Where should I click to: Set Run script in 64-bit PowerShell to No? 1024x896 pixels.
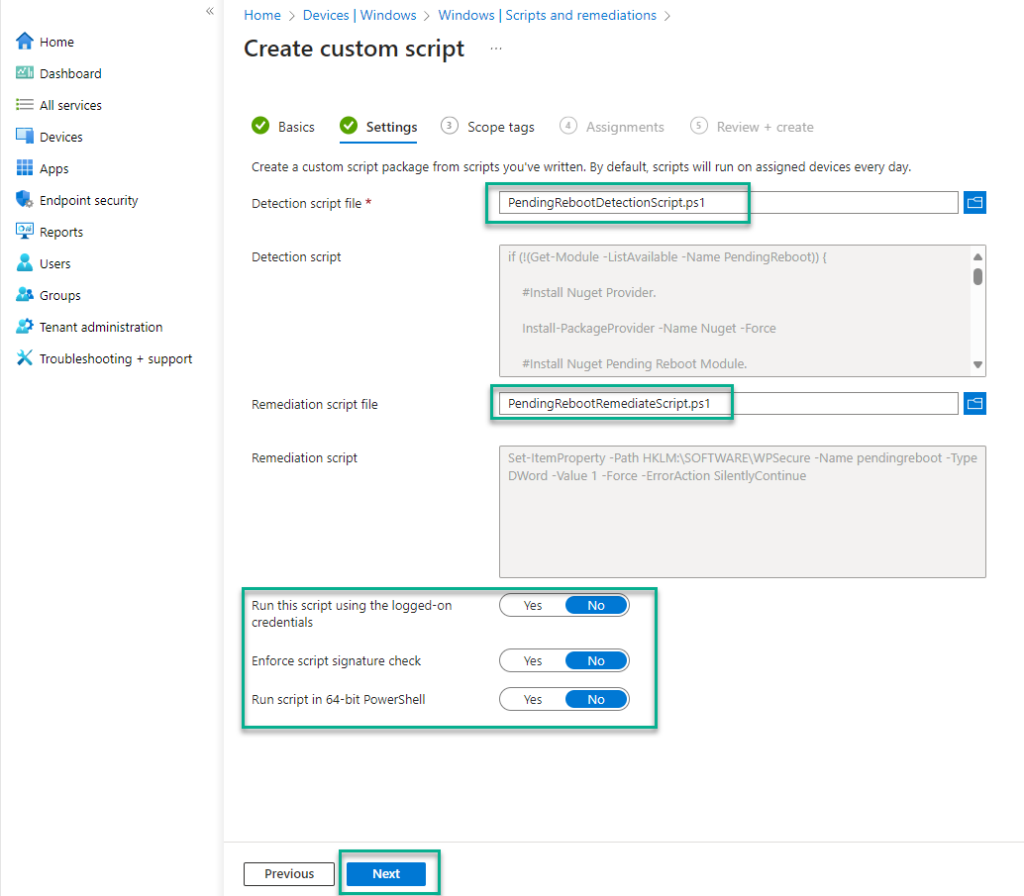[596, 699]
